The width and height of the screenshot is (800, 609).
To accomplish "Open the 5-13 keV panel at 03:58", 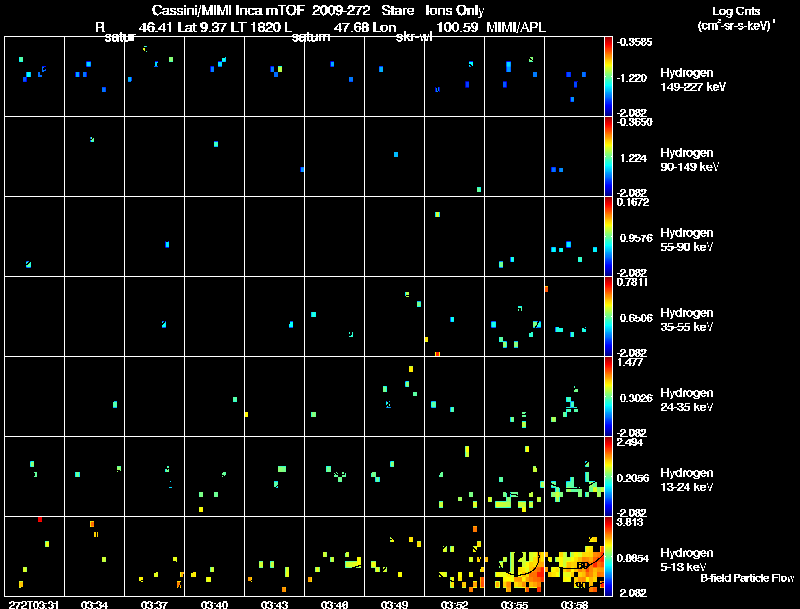I will (x=574, y=556).
